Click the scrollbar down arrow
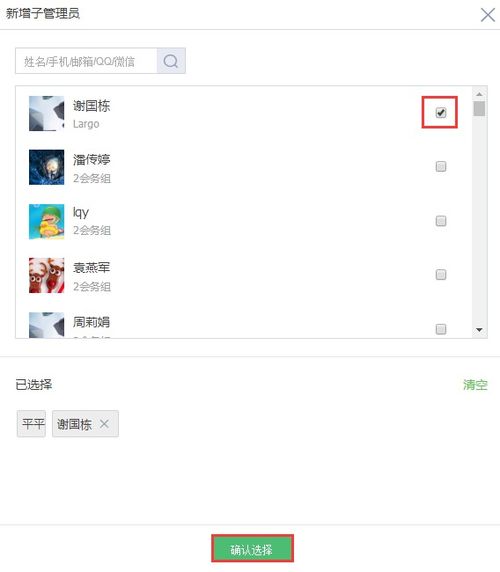Screen dimensions: 500x572 pyautogui.click(x=479, y=330)
